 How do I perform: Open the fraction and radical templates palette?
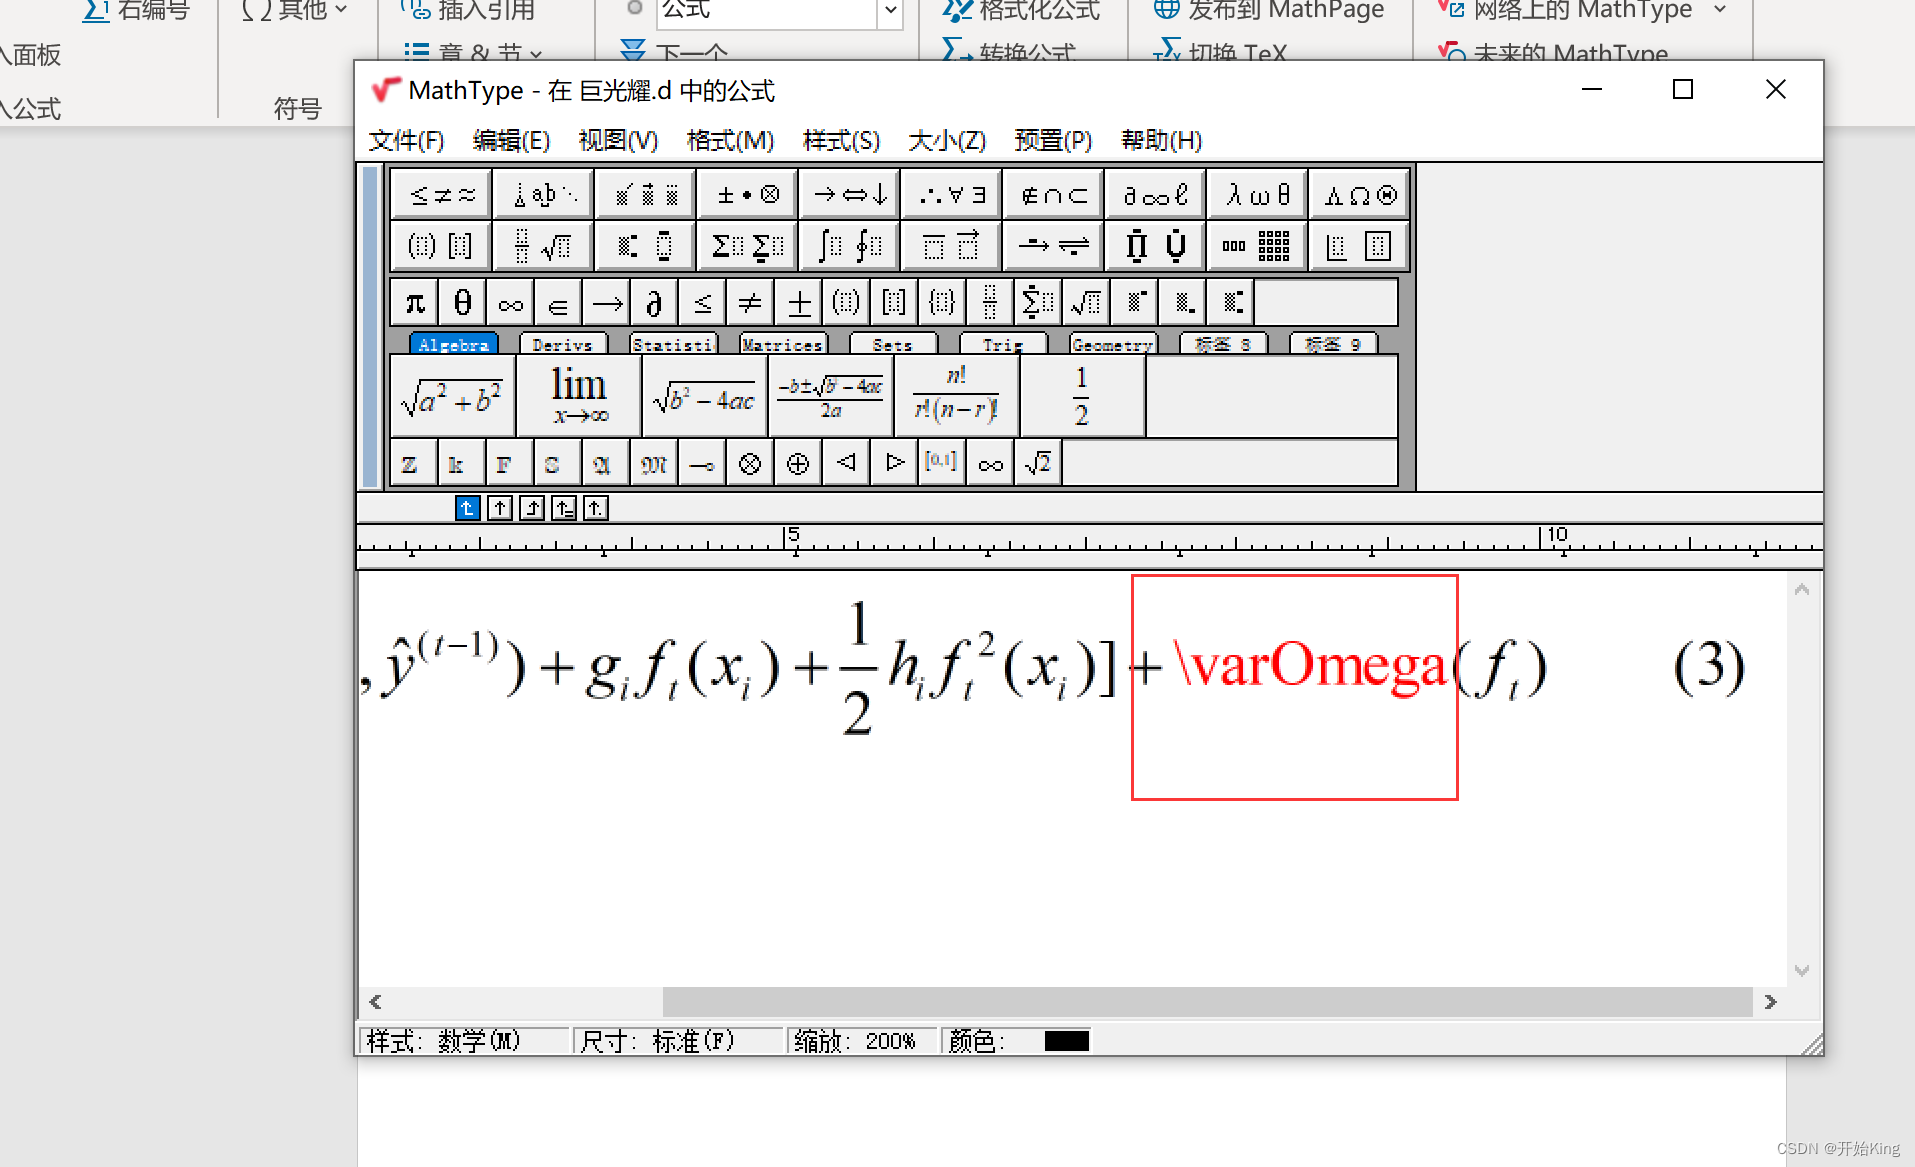[542, 245]
